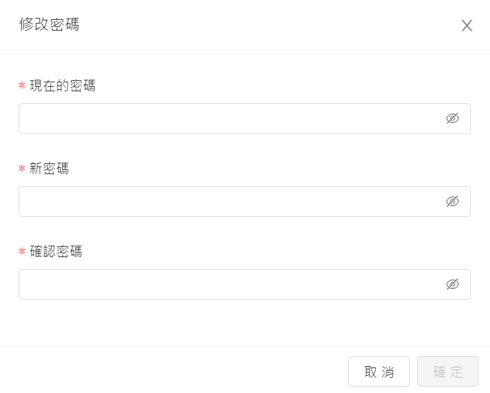Image resolution: width=490 pixels, height=393 pixels.
Task: Click the red asterisk beside 新密碼
Action: (x=22, y=169)
